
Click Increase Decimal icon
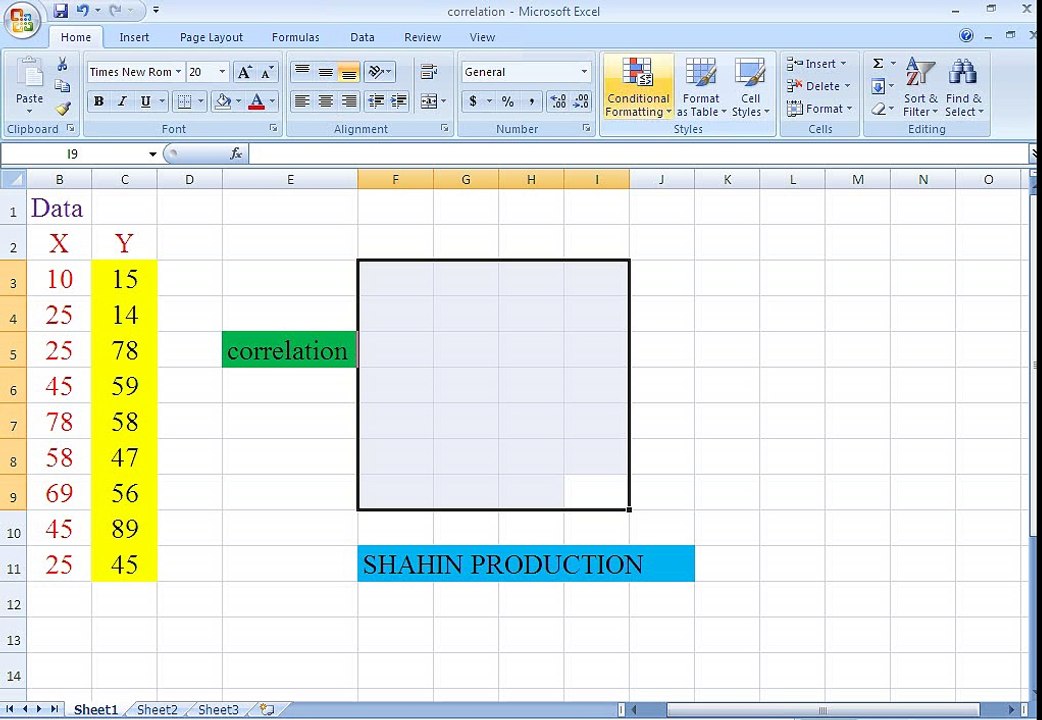pos(558,102)
